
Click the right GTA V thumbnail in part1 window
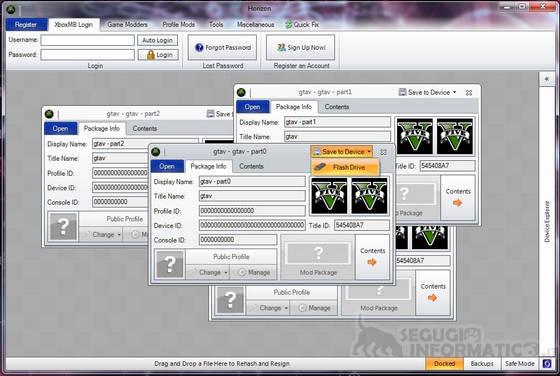(x=455, y=136)
